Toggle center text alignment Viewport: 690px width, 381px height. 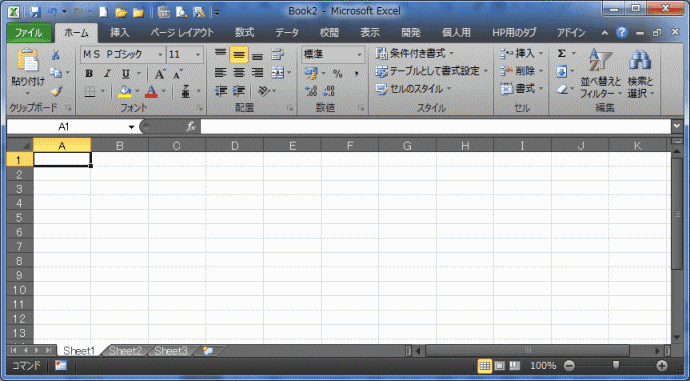(x=239, y=73)
